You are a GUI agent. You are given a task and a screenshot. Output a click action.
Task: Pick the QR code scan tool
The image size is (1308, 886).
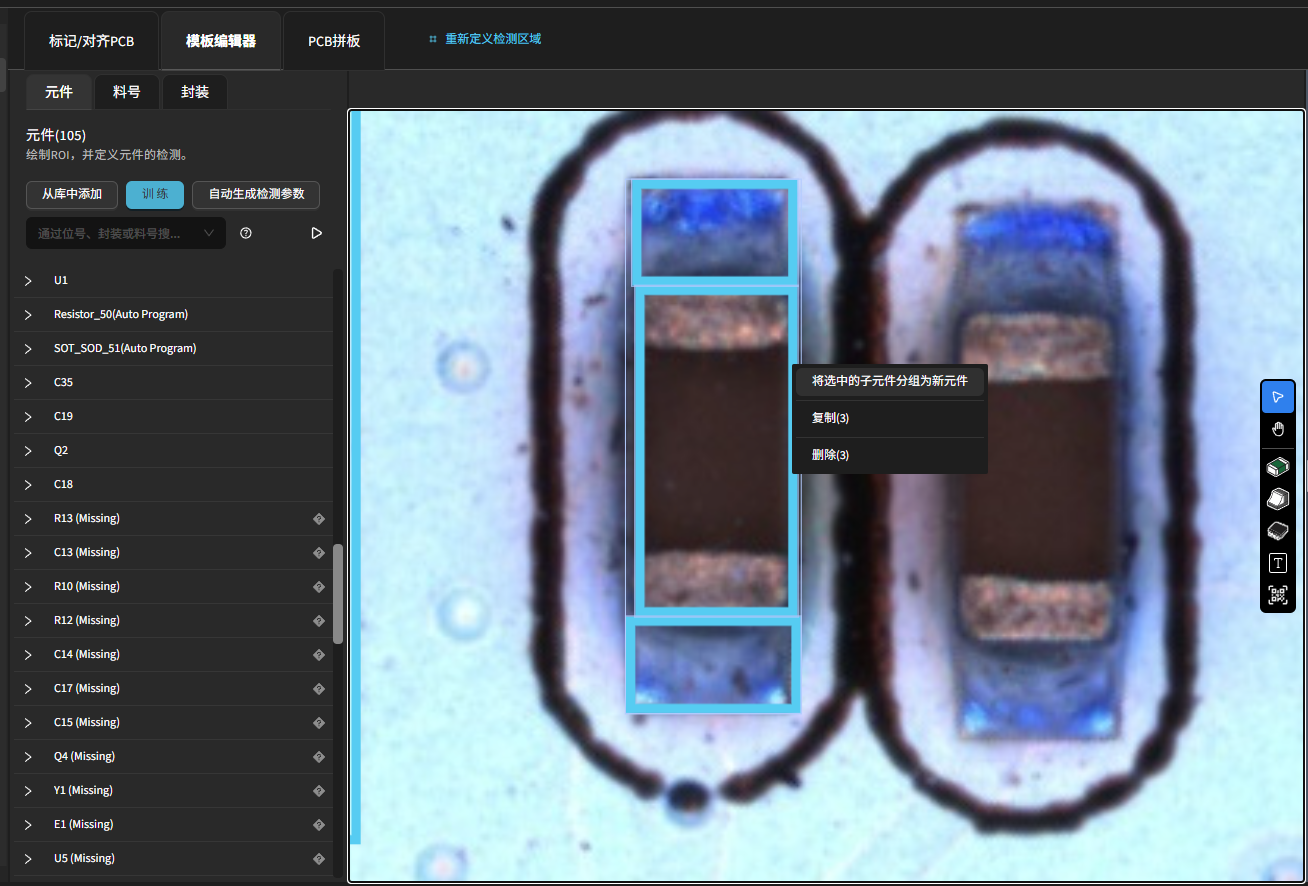pos(1277,595)
